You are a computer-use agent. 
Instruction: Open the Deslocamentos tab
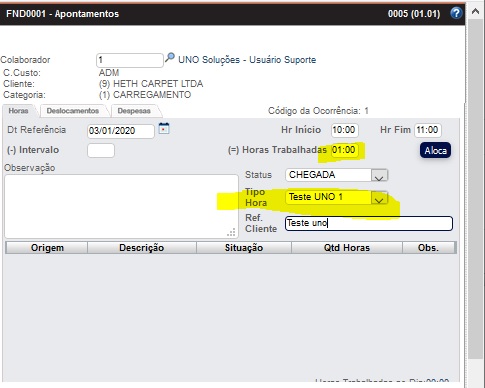click(73, 111)
